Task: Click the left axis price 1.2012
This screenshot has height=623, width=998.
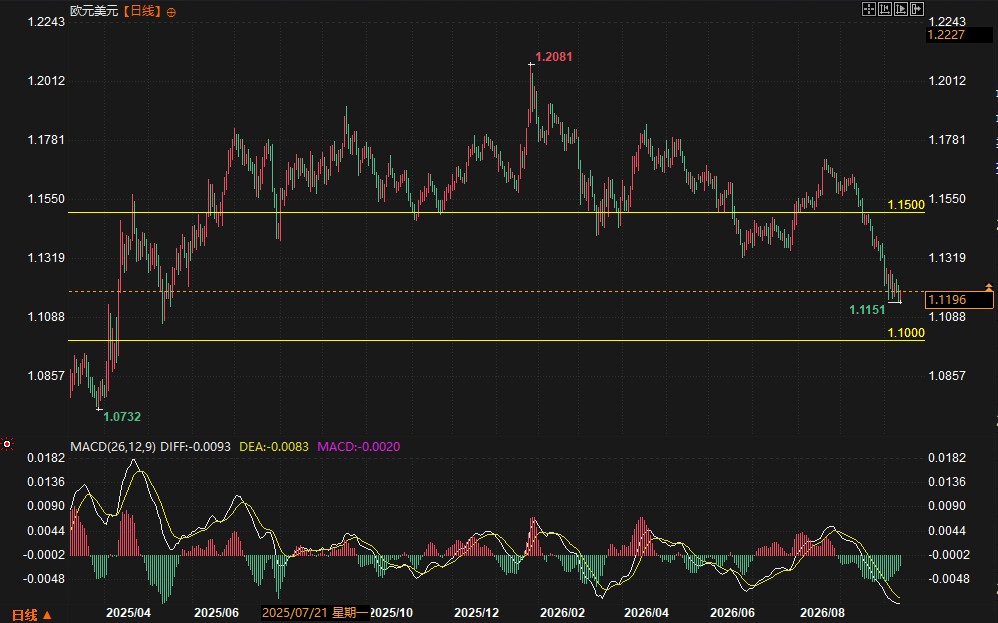Action: 46,81
